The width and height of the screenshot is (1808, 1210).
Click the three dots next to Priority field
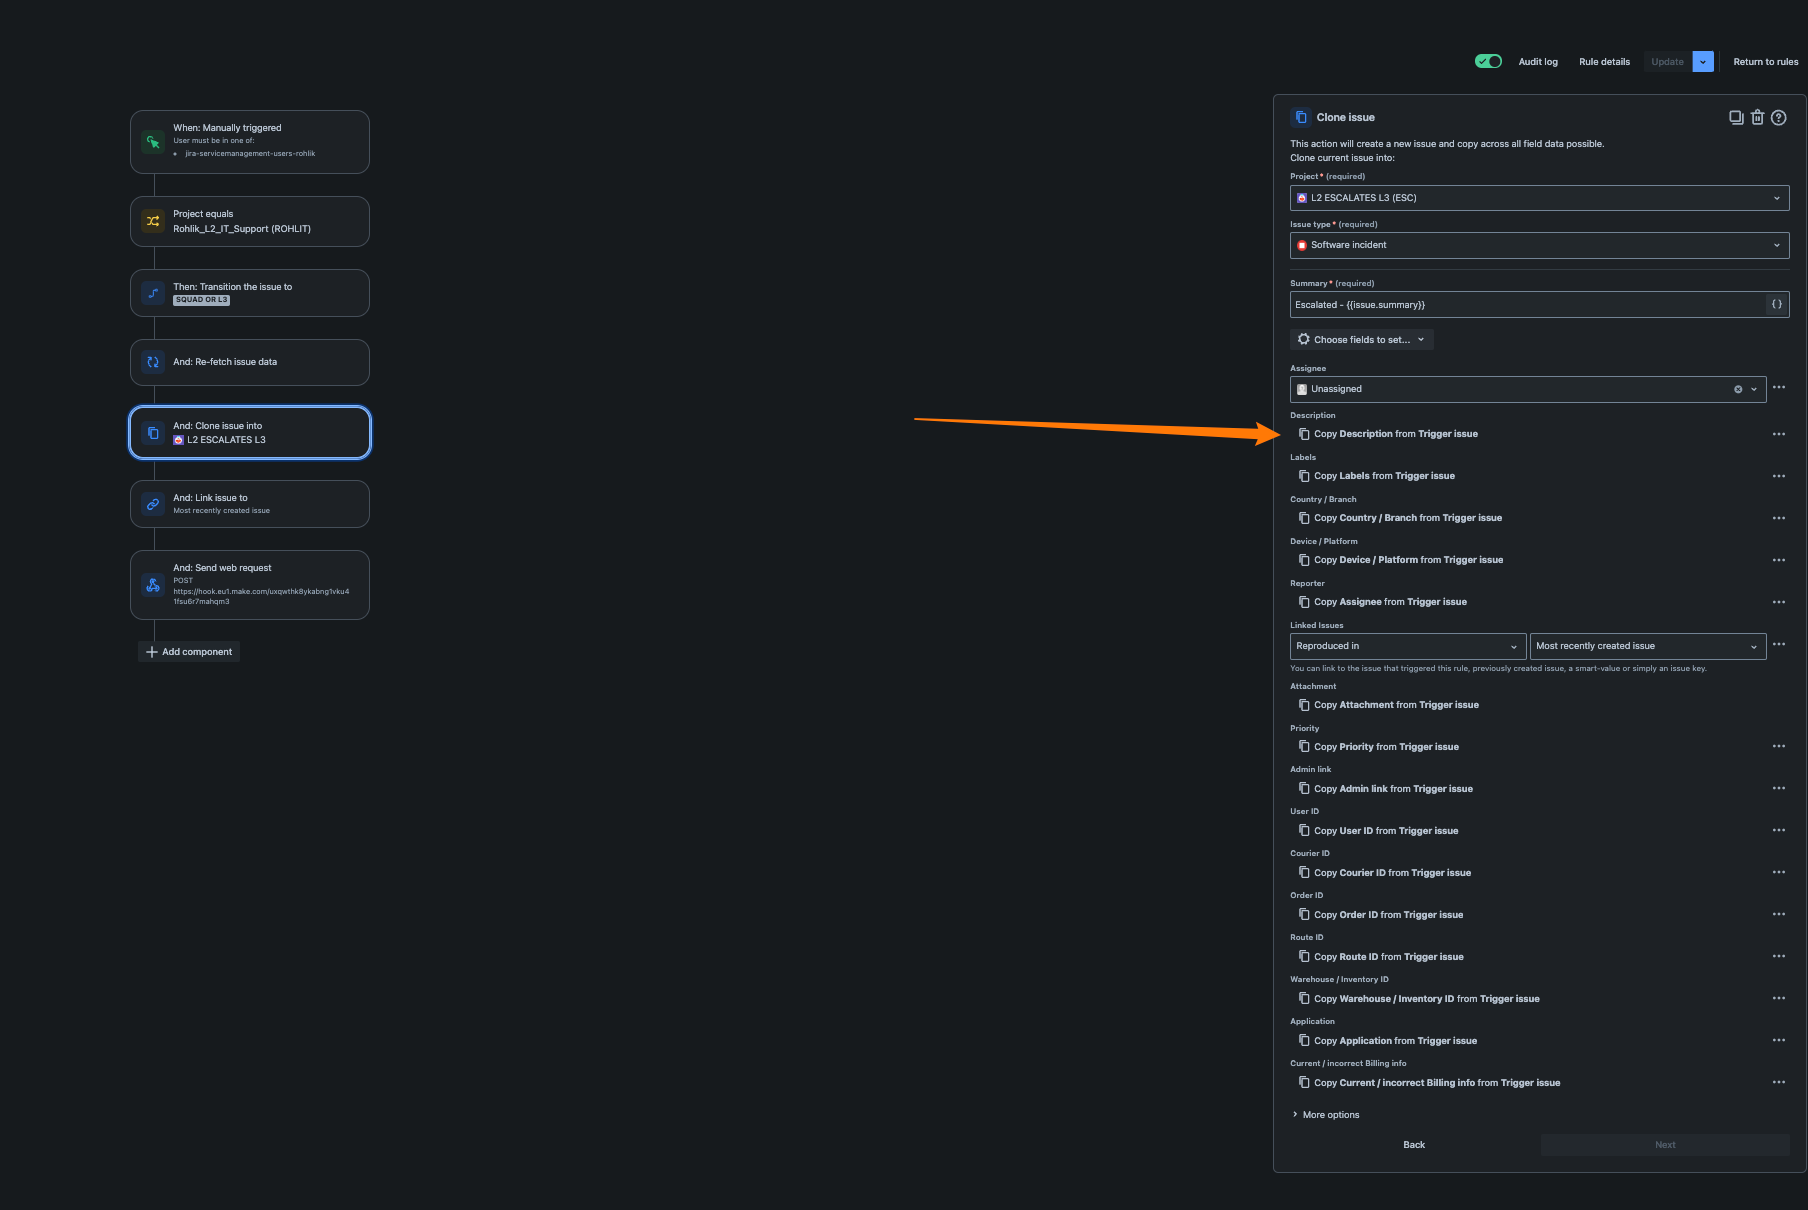coord(1779,746)
